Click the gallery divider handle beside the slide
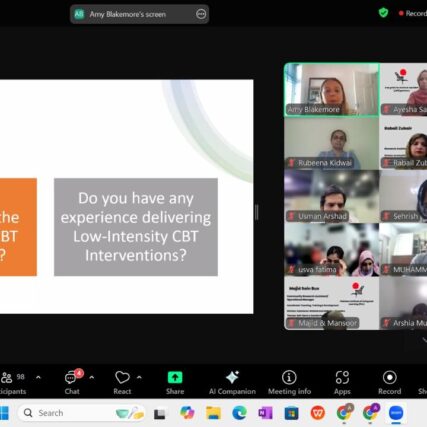The height and width of the screenshot is (427, 427). [257, 212]
